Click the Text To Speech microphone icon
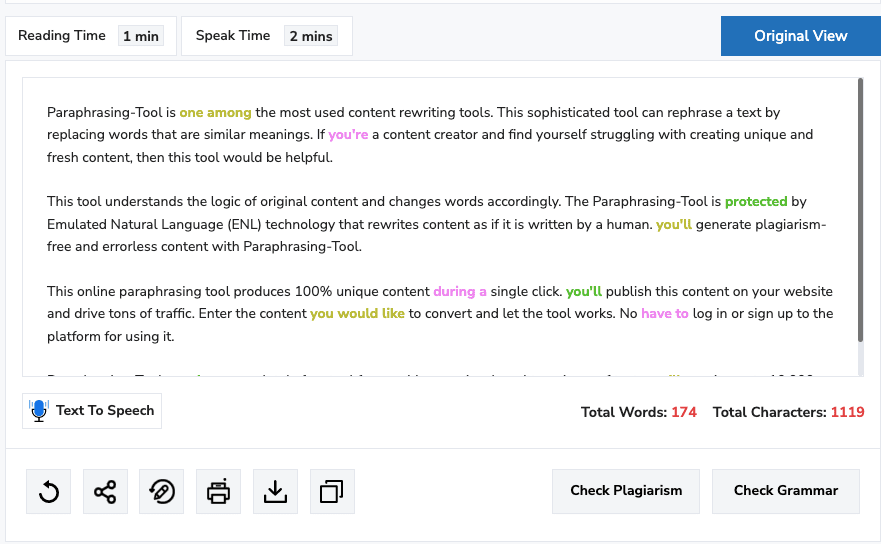The height and width of the screenshot is (544, 881). (x=39, y=411)
